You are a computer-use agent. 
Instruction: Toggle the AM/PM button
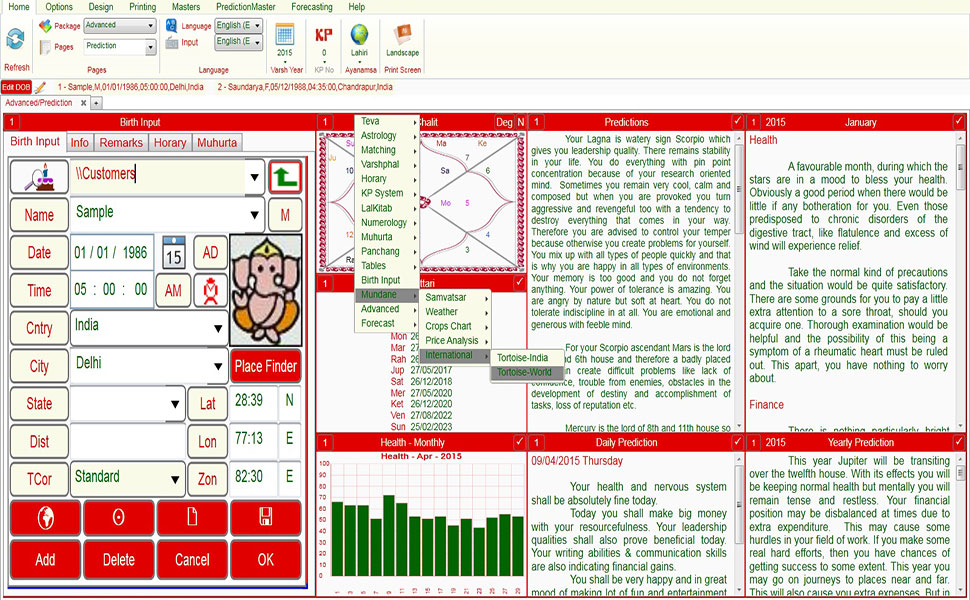[173, 290]
